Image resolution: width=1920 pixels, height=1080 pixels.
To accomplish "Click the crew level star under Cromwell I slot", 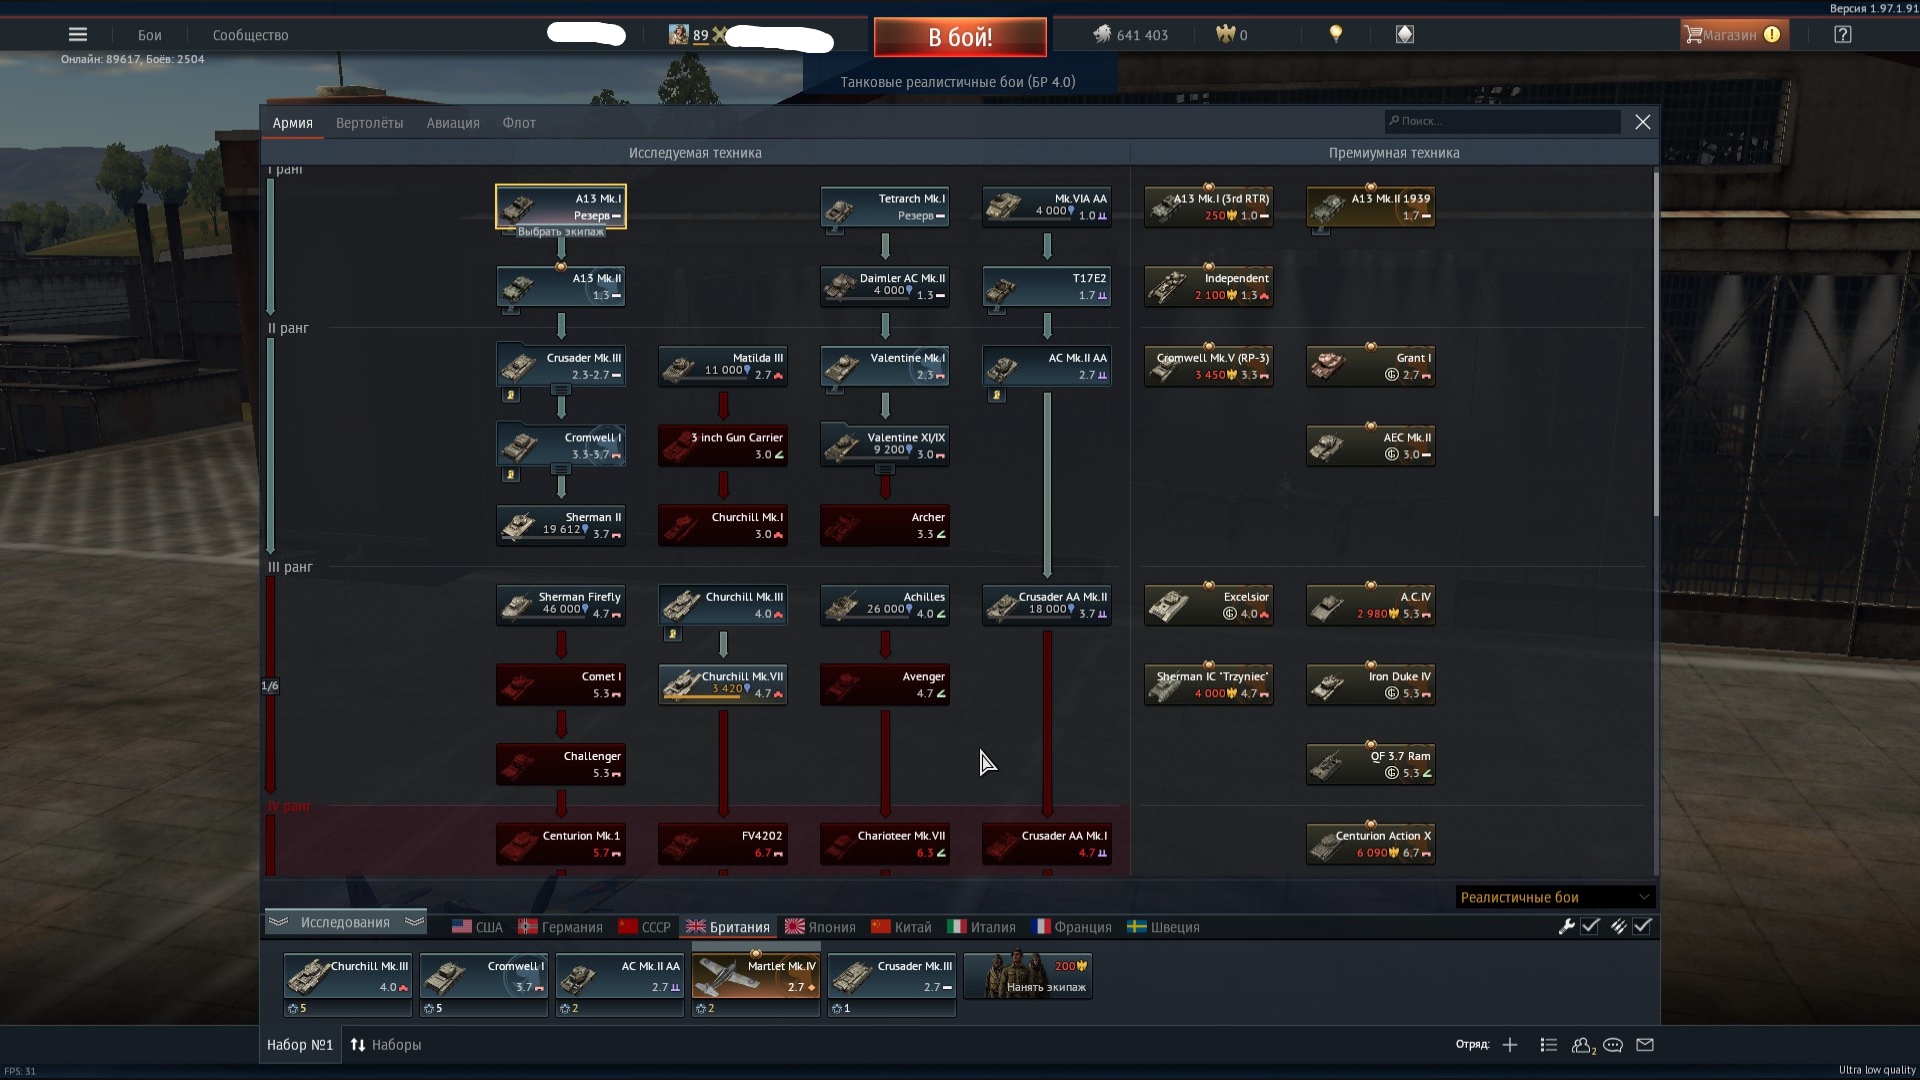I will click(x=429, y=1009).
